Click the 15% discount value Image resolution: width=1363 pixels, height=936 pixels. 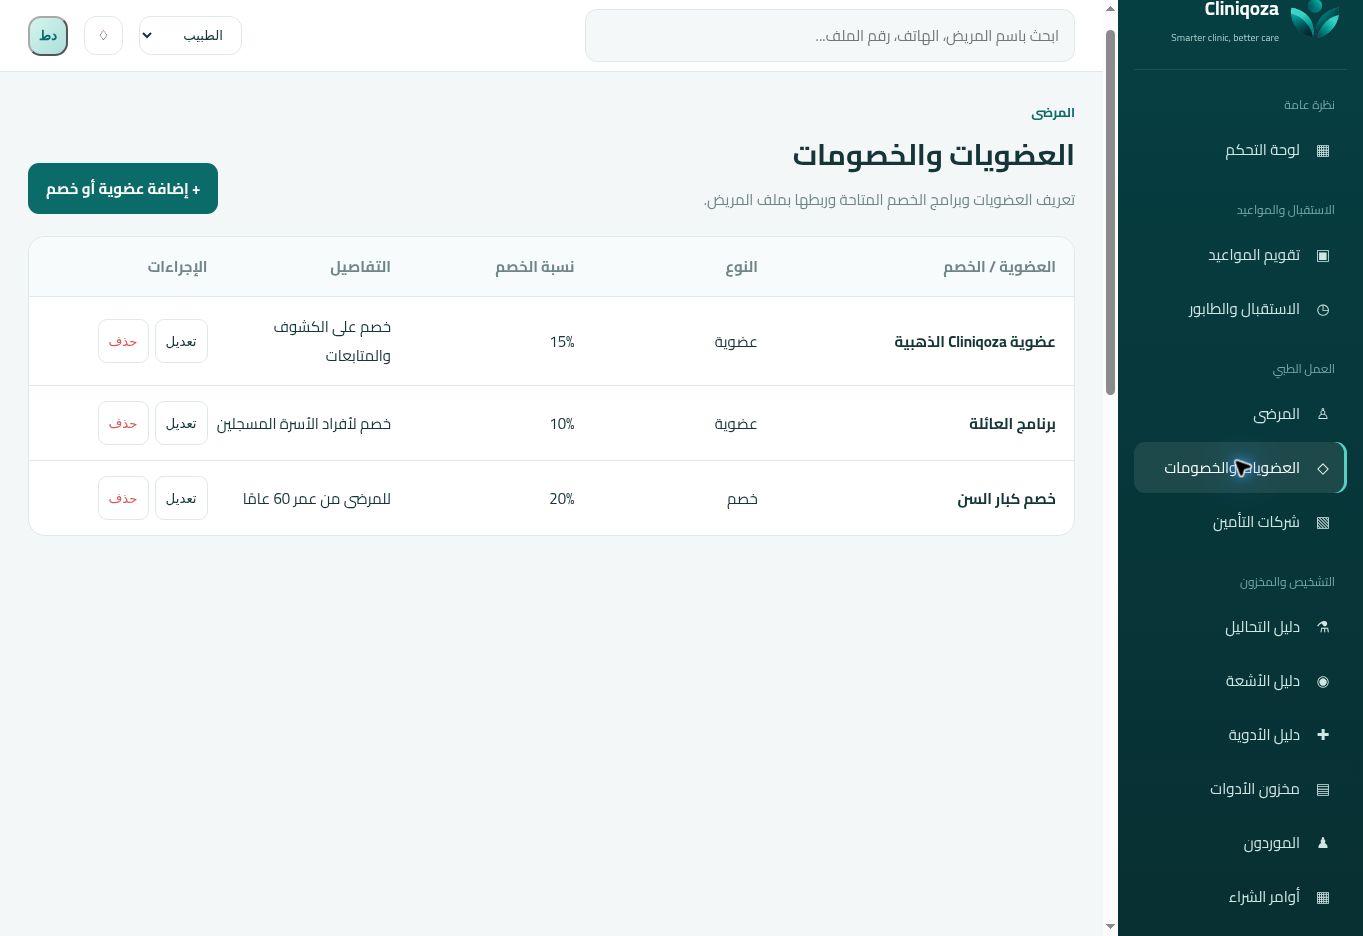(x=562, y=342)
